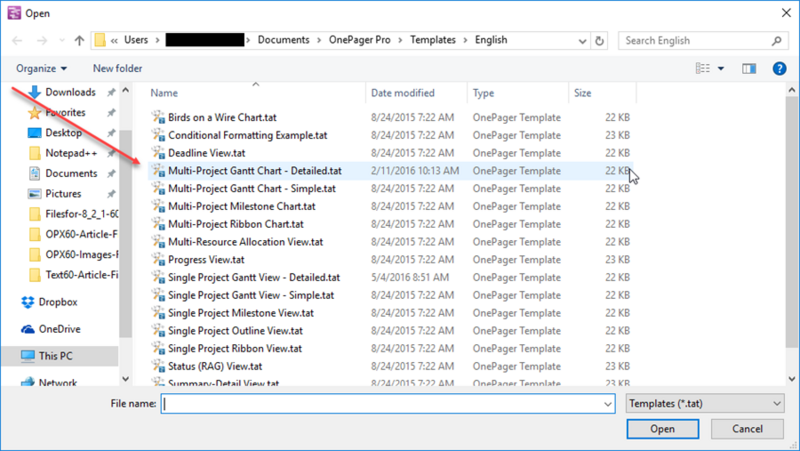
Task: Open the Templates (*.tat) file type dropdown
Action: click(705, 404)
